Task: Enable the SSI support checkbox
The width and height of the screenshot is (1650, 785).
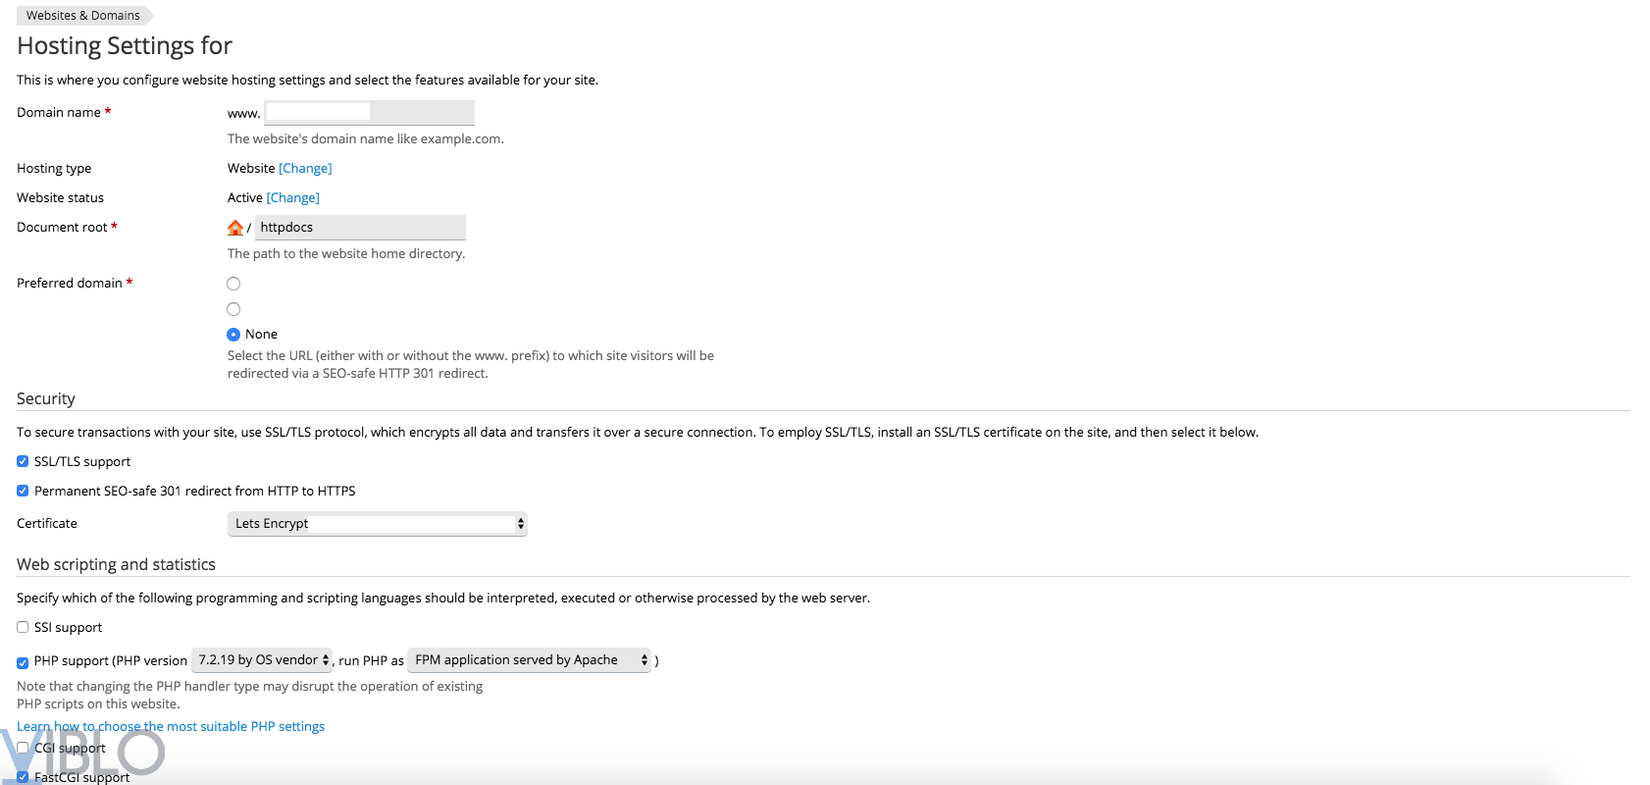Action: click(23, 628)
